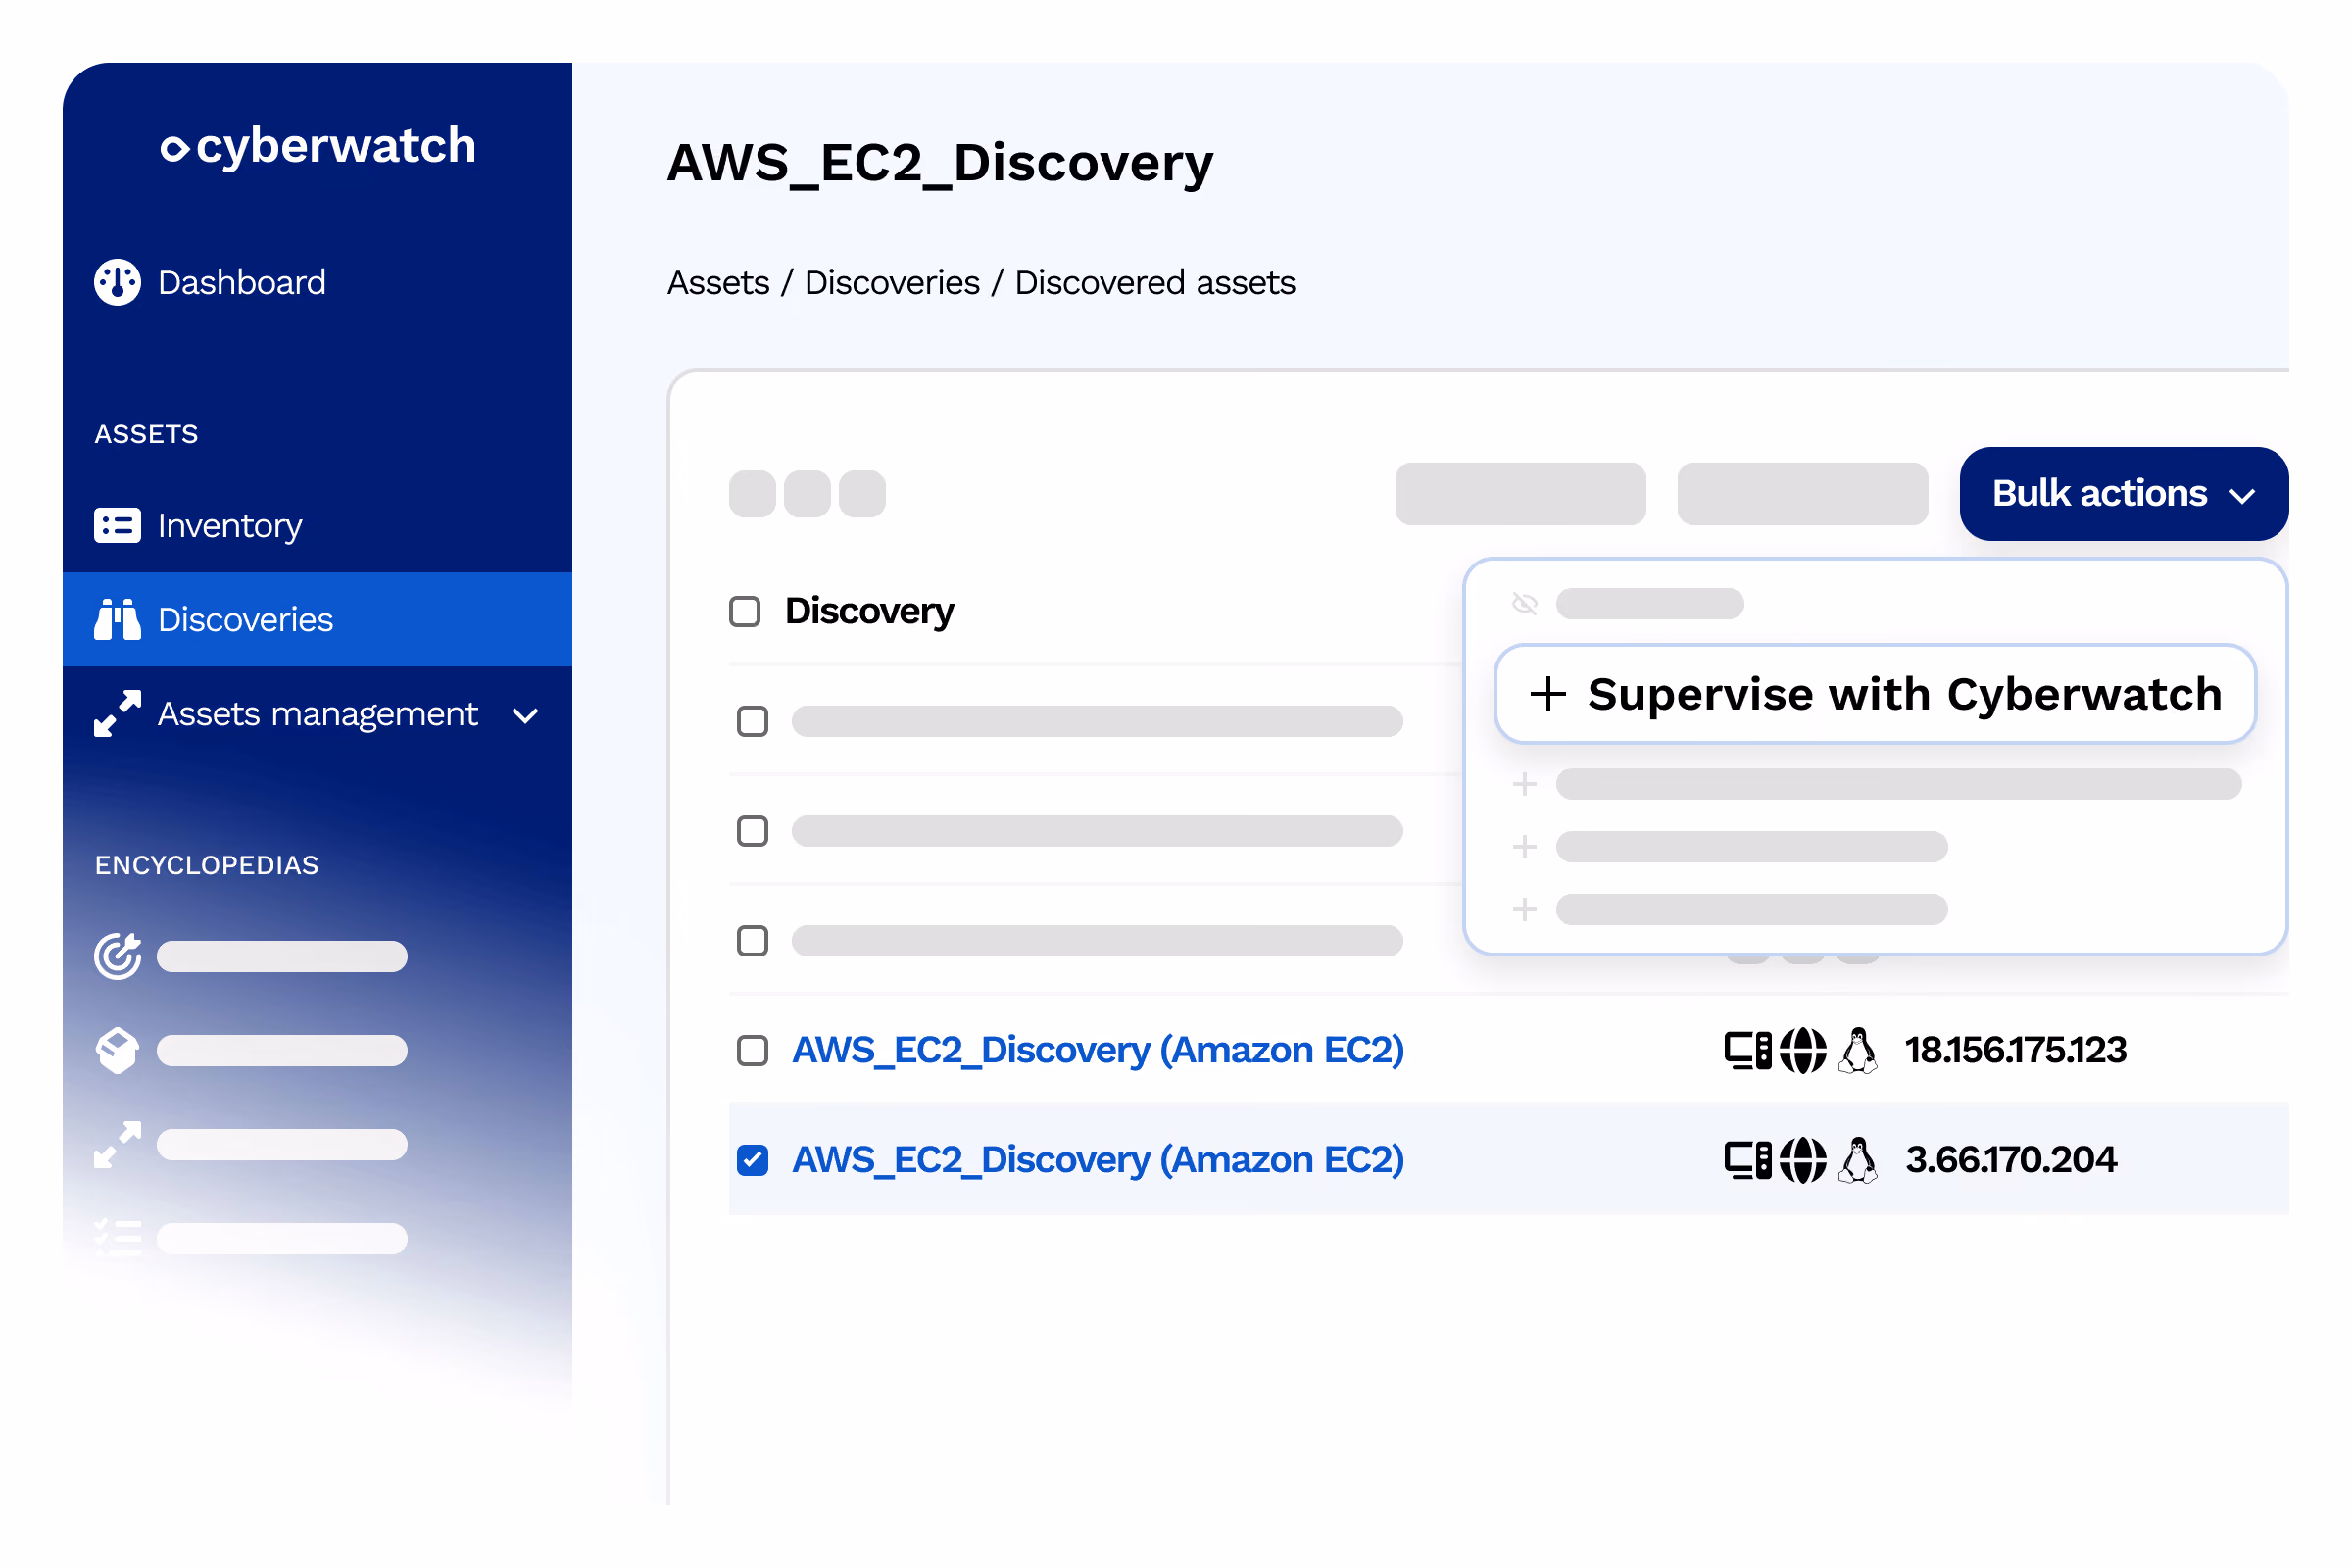2352x1568 pixels.
Task: Check the second placeholder row checkbox
Action: click(x=752, y=831)
